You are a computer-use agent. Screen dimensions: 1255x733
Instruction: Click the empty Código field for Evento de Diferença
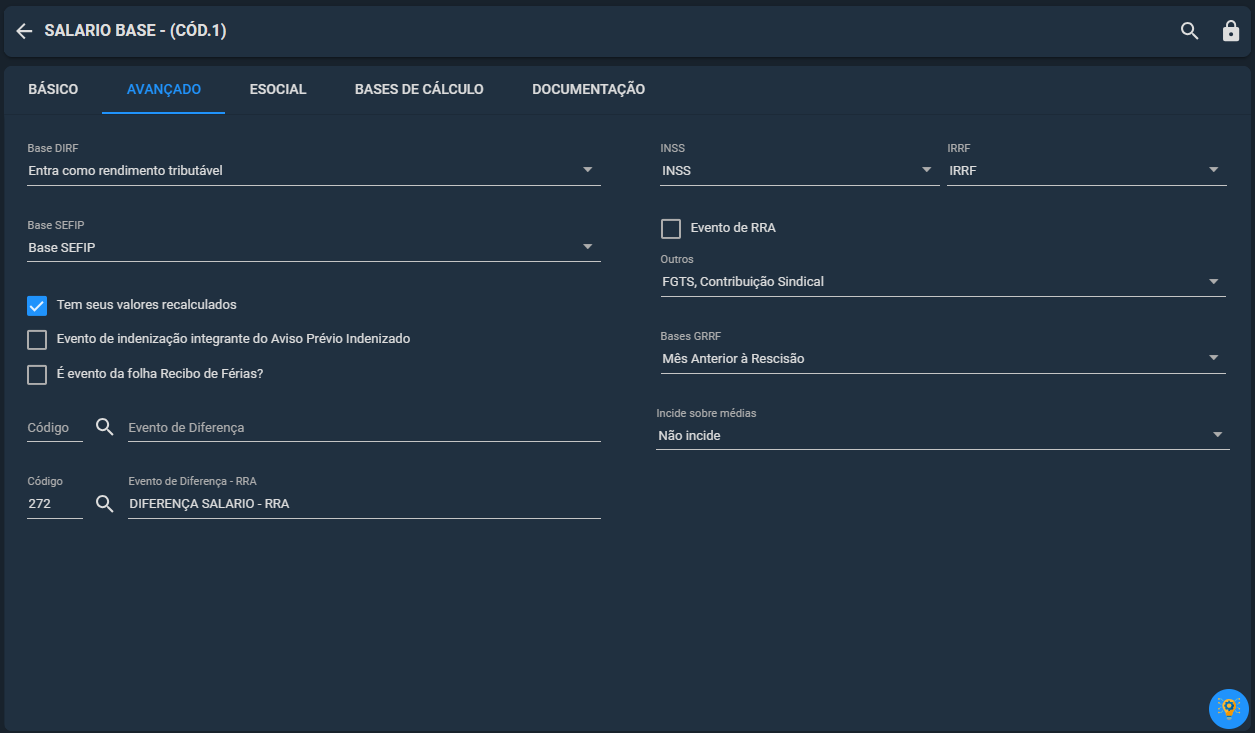55,428
